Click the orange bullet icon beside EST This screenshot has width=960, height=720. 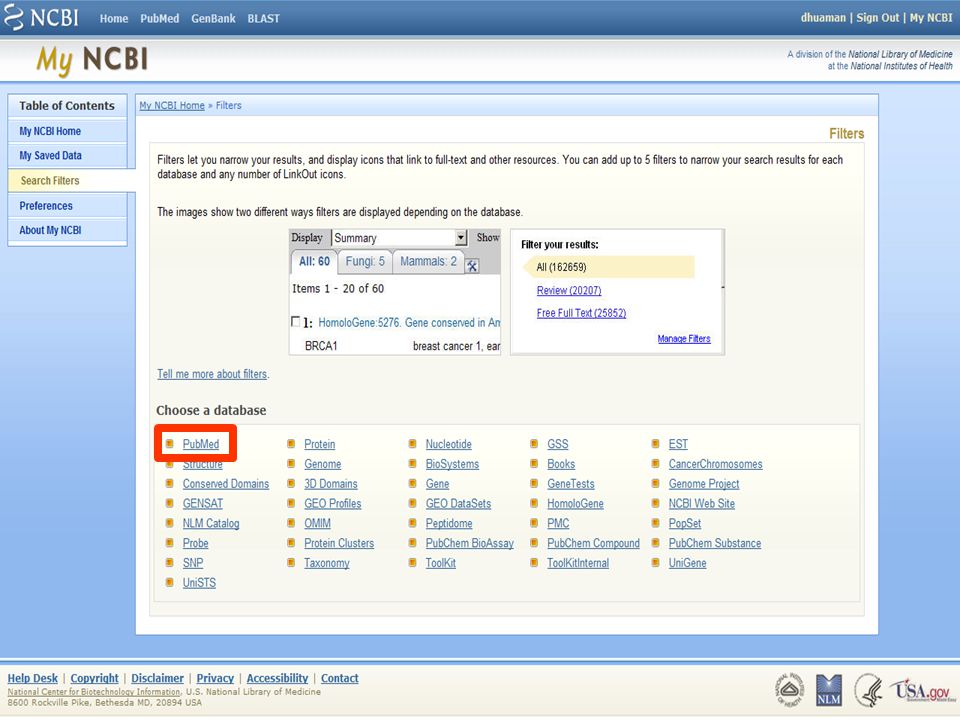point(656,444)
